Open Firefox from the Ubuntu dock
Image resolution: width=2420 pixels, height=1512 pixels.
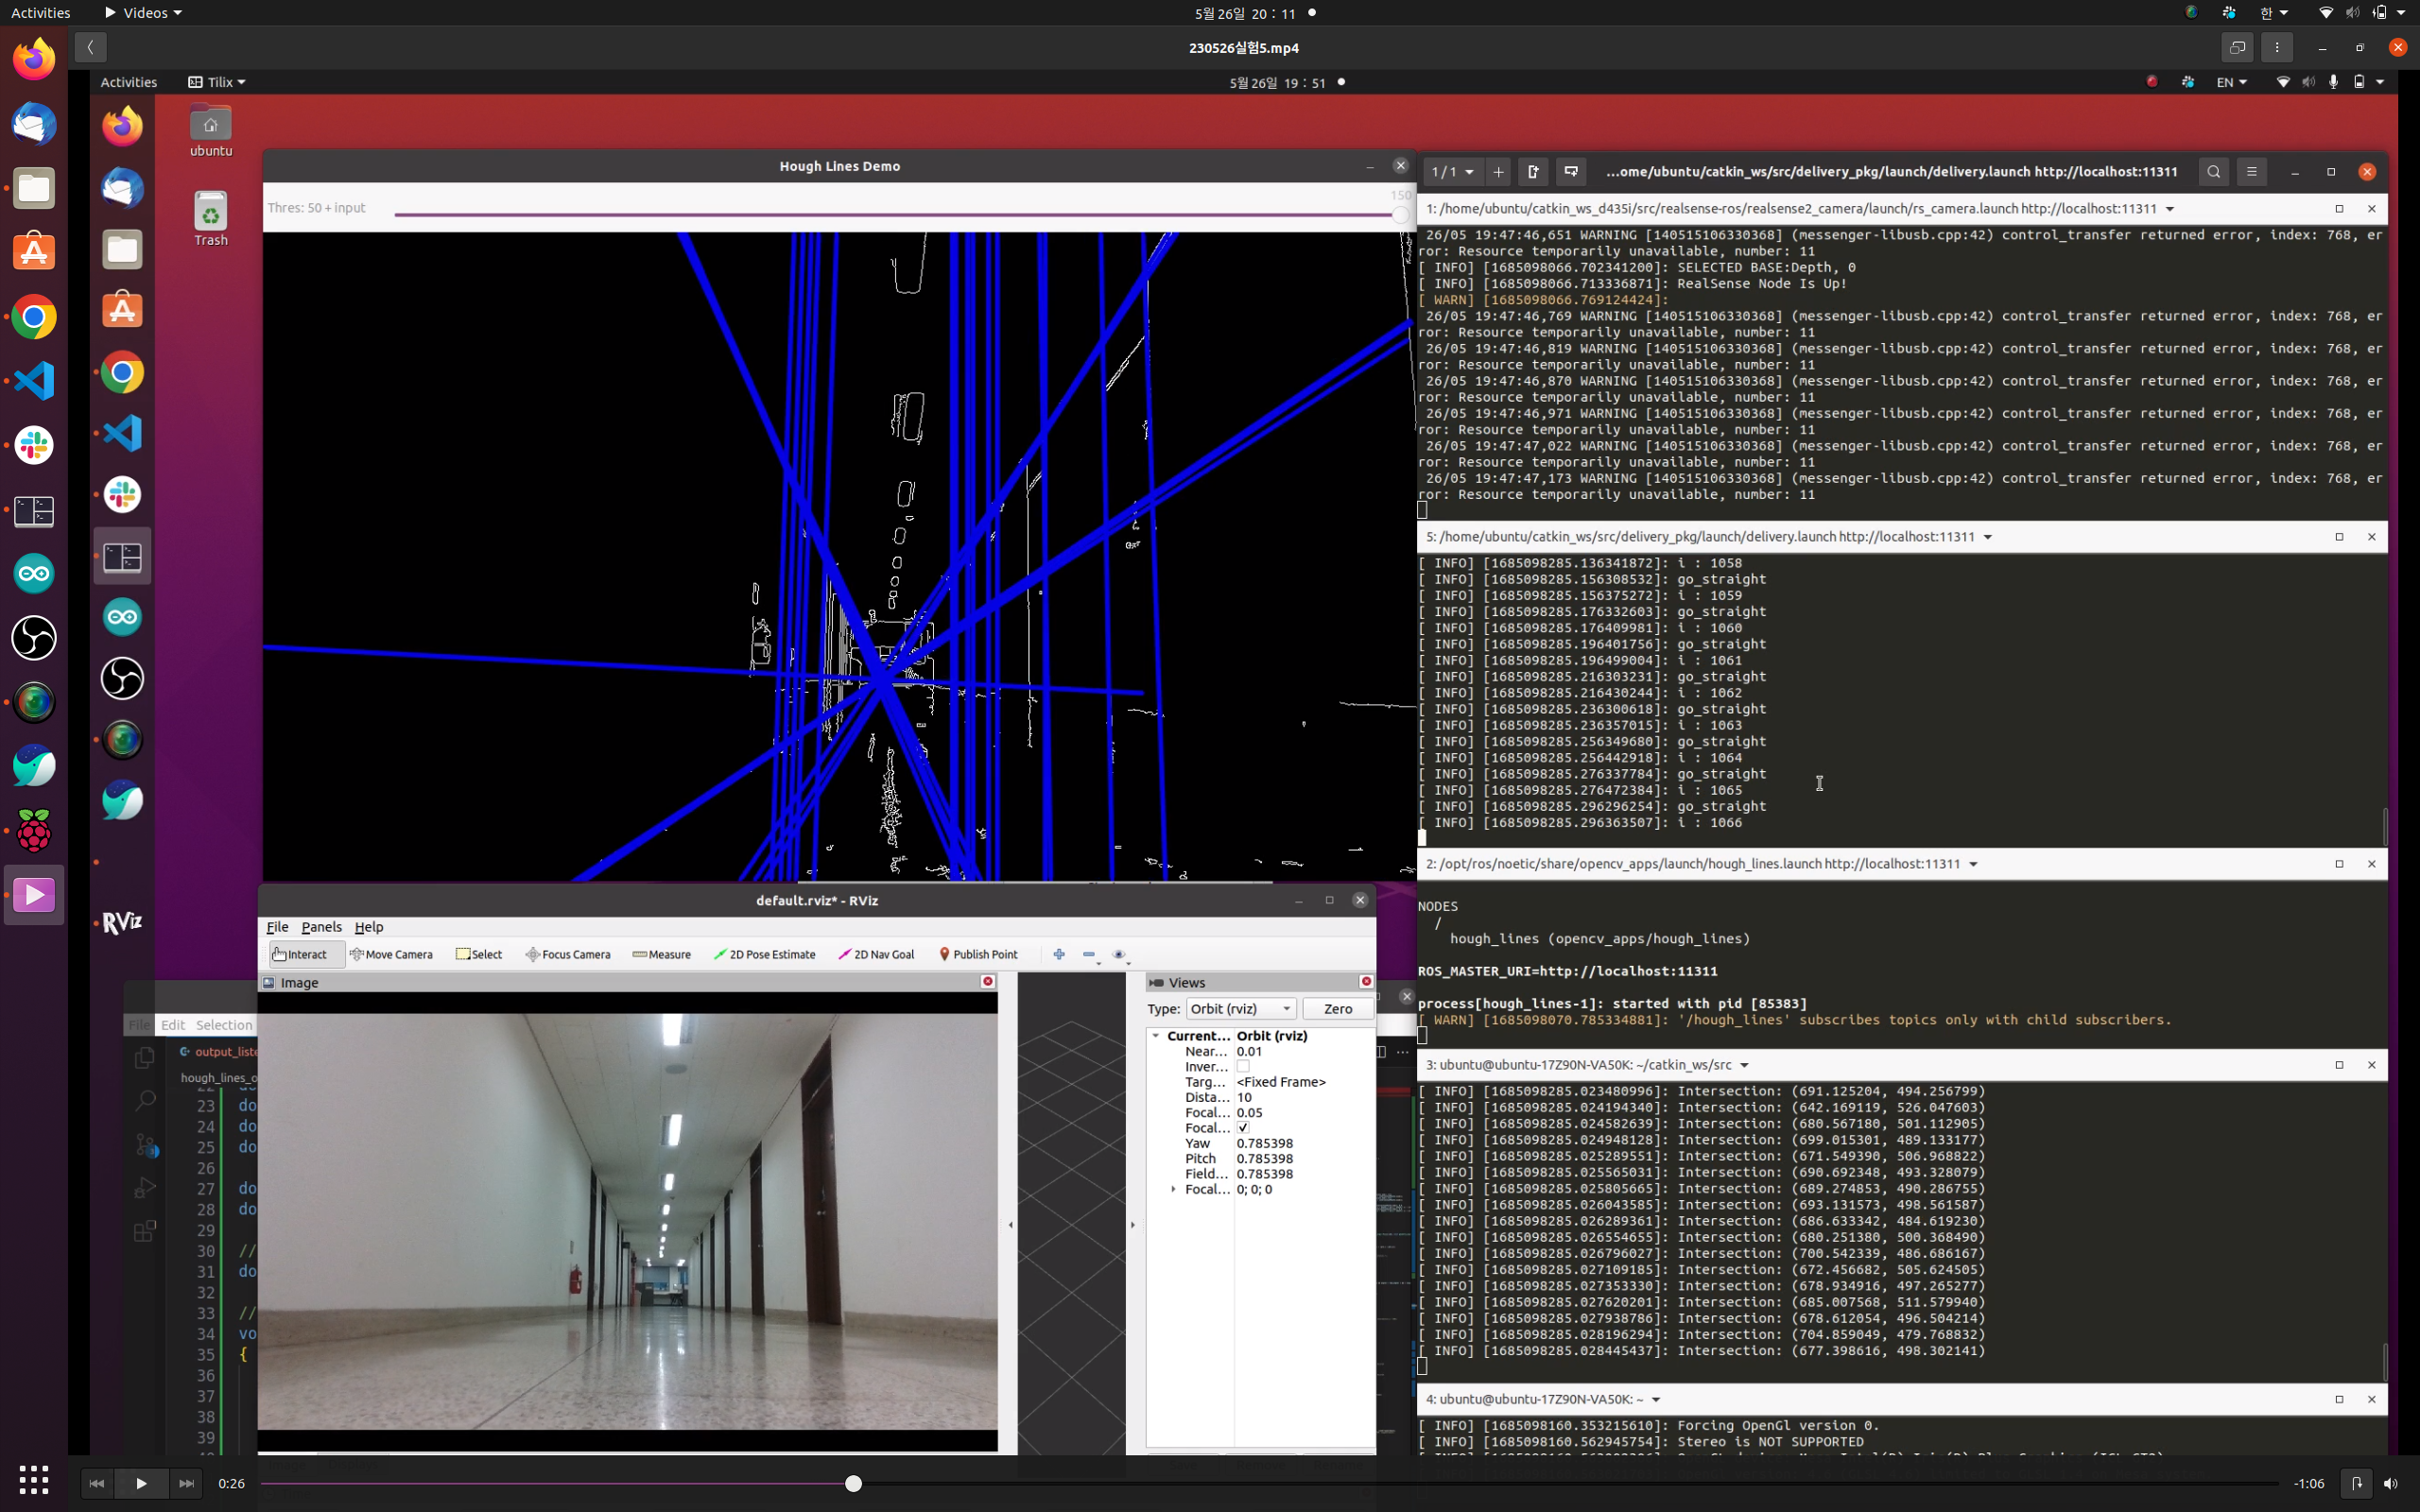point(34,60)
